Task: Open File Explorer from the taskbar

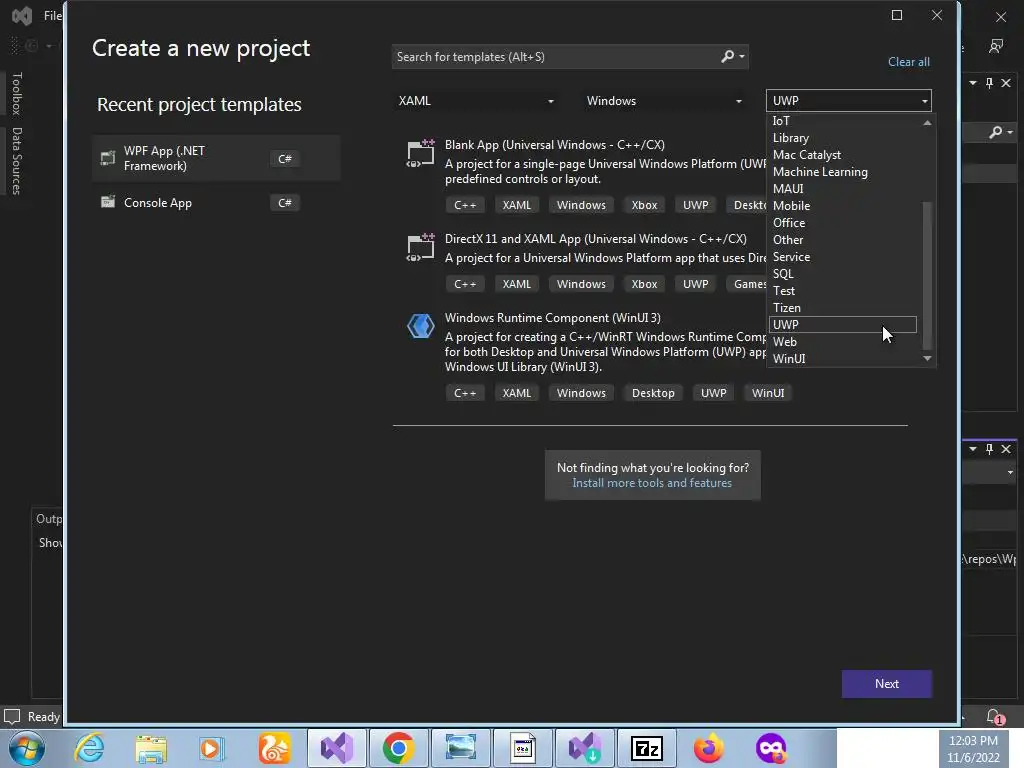Action: [151, 748]
